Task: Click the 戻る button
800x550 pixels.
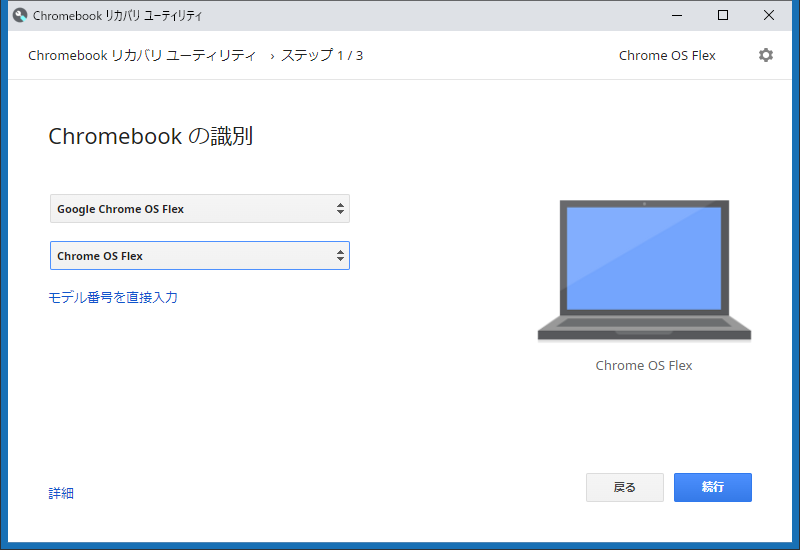Action: pos(624,487)
